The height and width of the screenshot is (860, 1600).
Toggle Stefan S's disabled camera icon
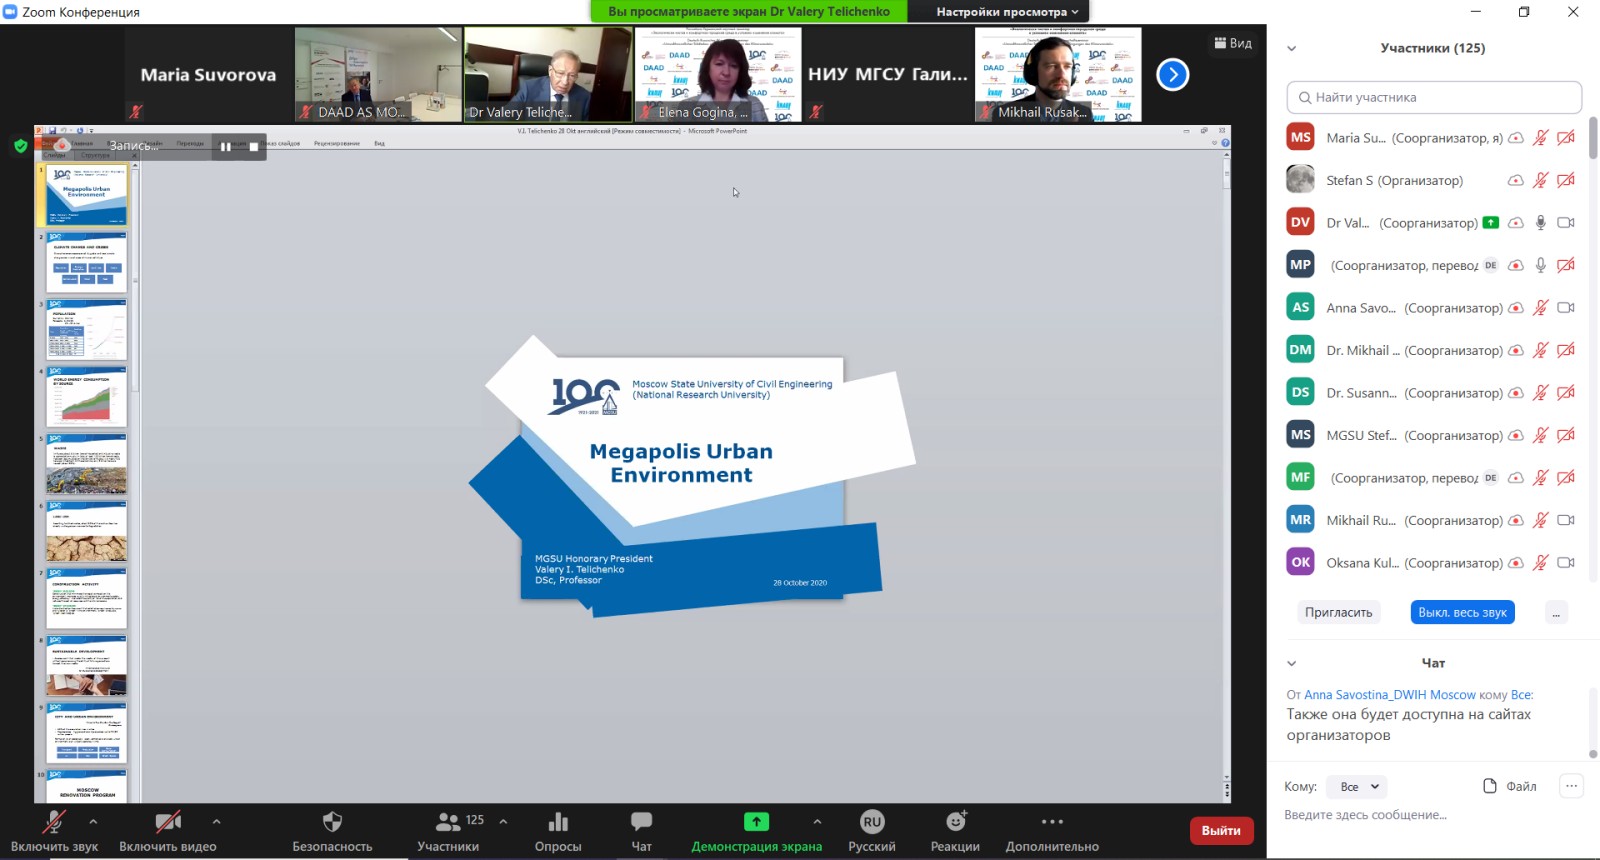point(1566,180)
